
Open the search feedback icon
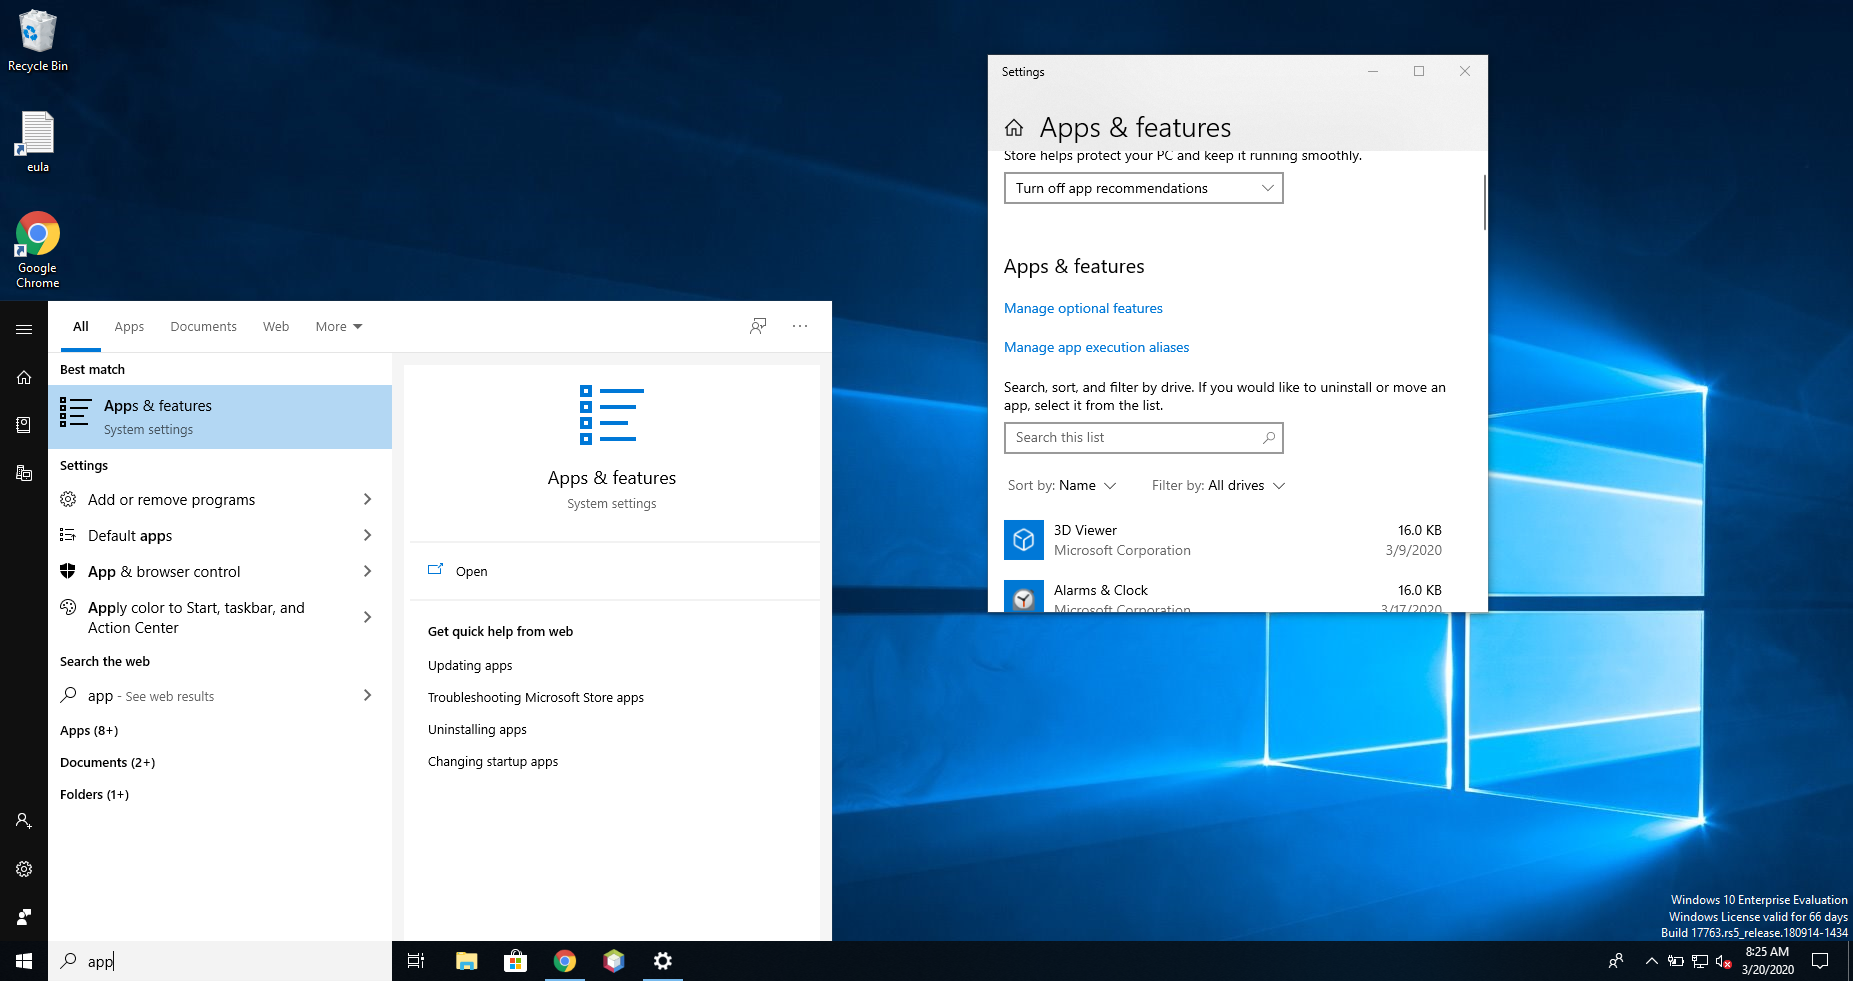(x=758, y=326)
